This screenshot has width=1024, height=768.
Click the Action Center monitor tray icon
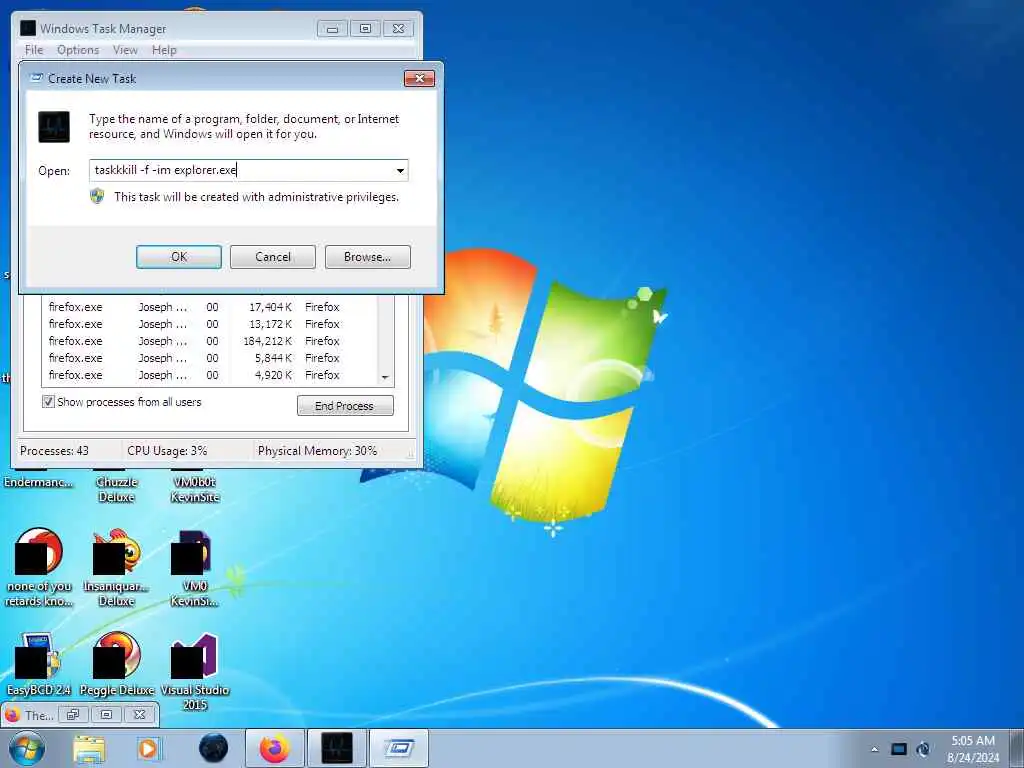click(x=899, y=749)
